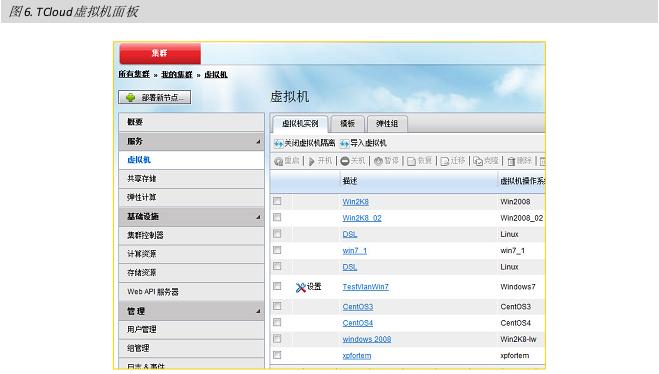
Task: Tick the checkbox for Win2K8_02
Action: [x=277, y=217]
